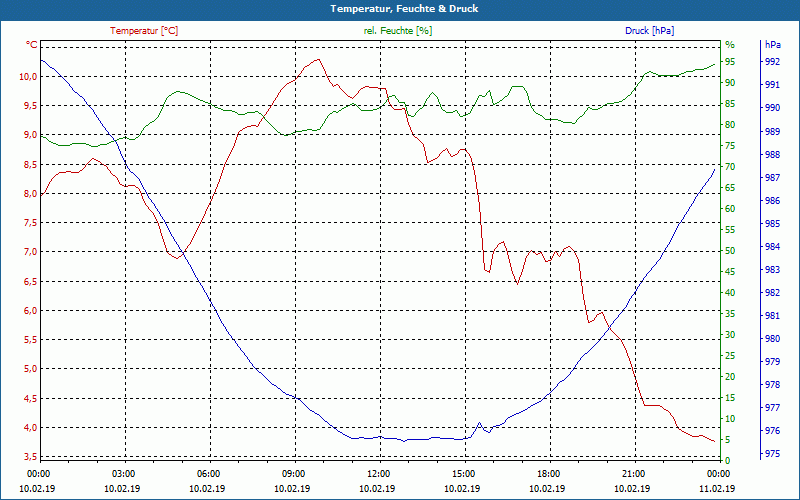Click the '12:00' time axis label
Image resolution: width=800 pixels, height=500 pixels.
point(378,473)
